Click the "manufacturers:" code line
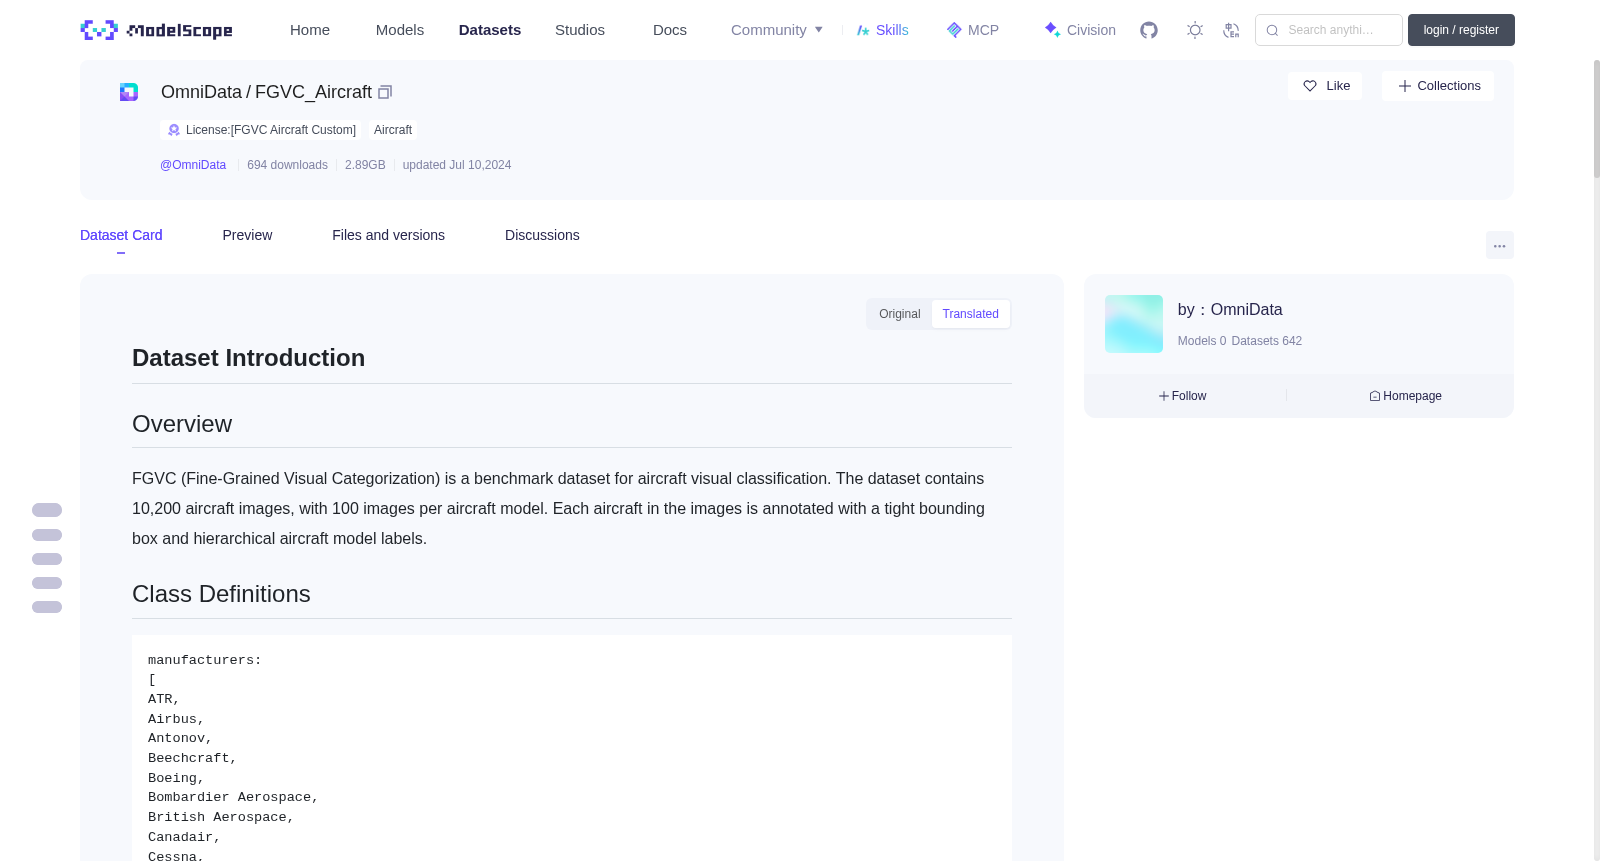The width and height of the screenshot is (1600, 861). tap(205, 660)
